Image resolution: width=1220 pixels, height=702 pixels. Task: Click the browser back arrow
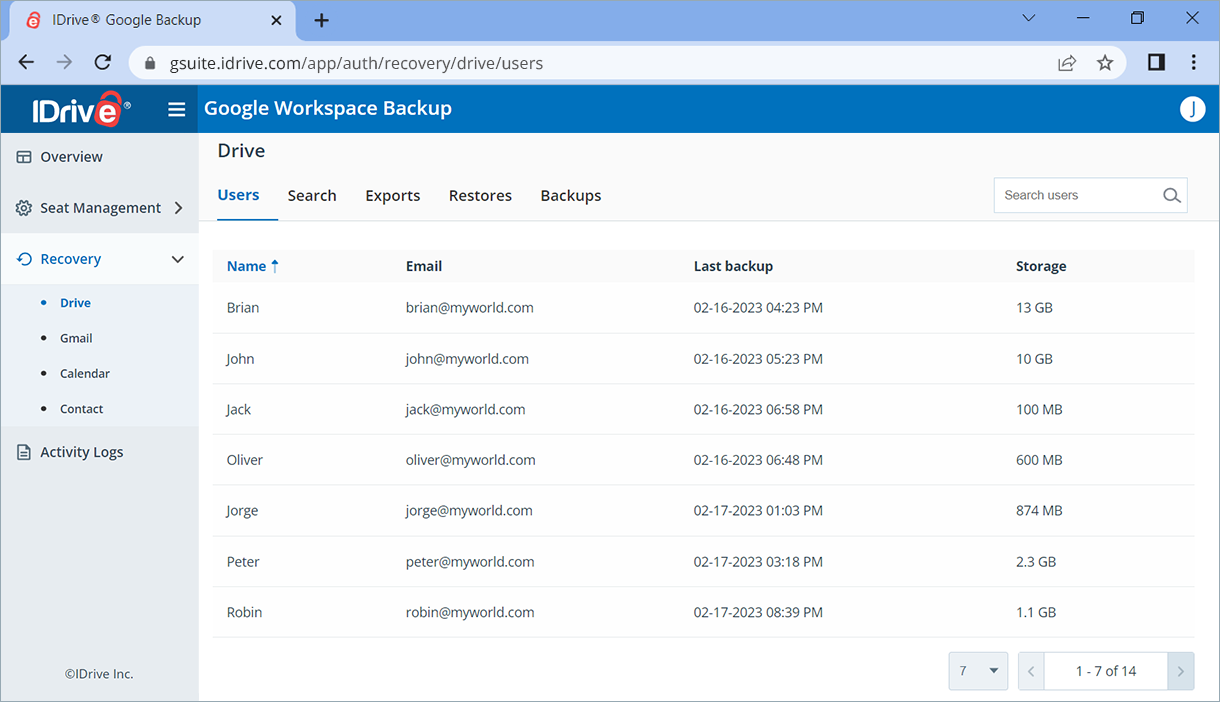[26, 62]
